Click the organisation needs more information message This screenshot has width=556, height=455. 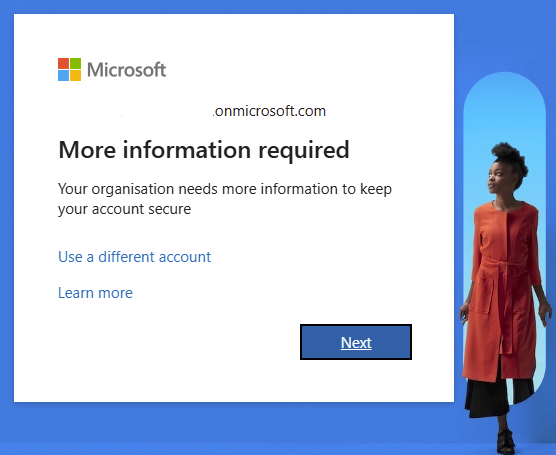pos(225,199)
